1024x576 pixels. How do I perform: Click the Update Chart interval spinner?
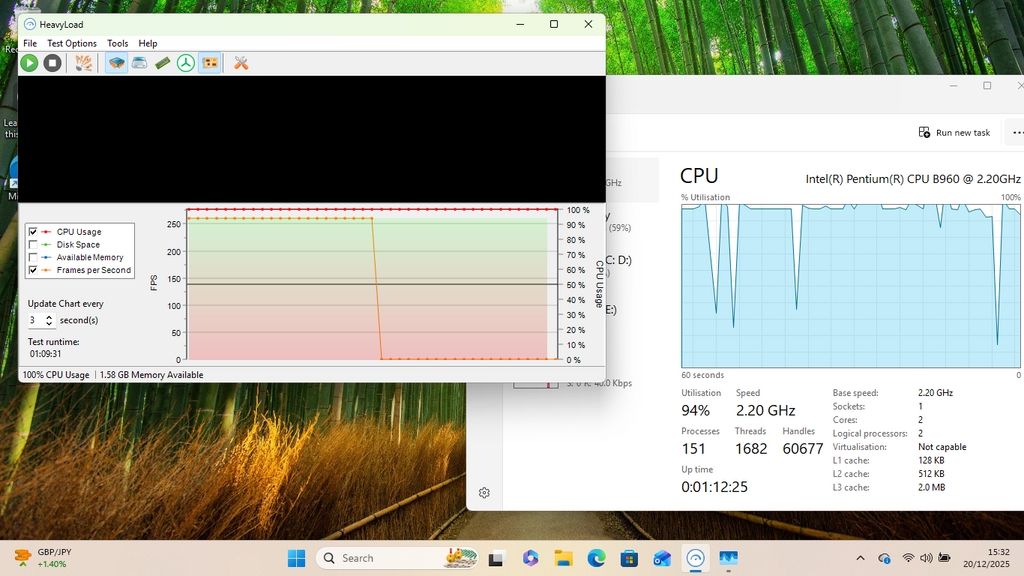pos(49,321)
